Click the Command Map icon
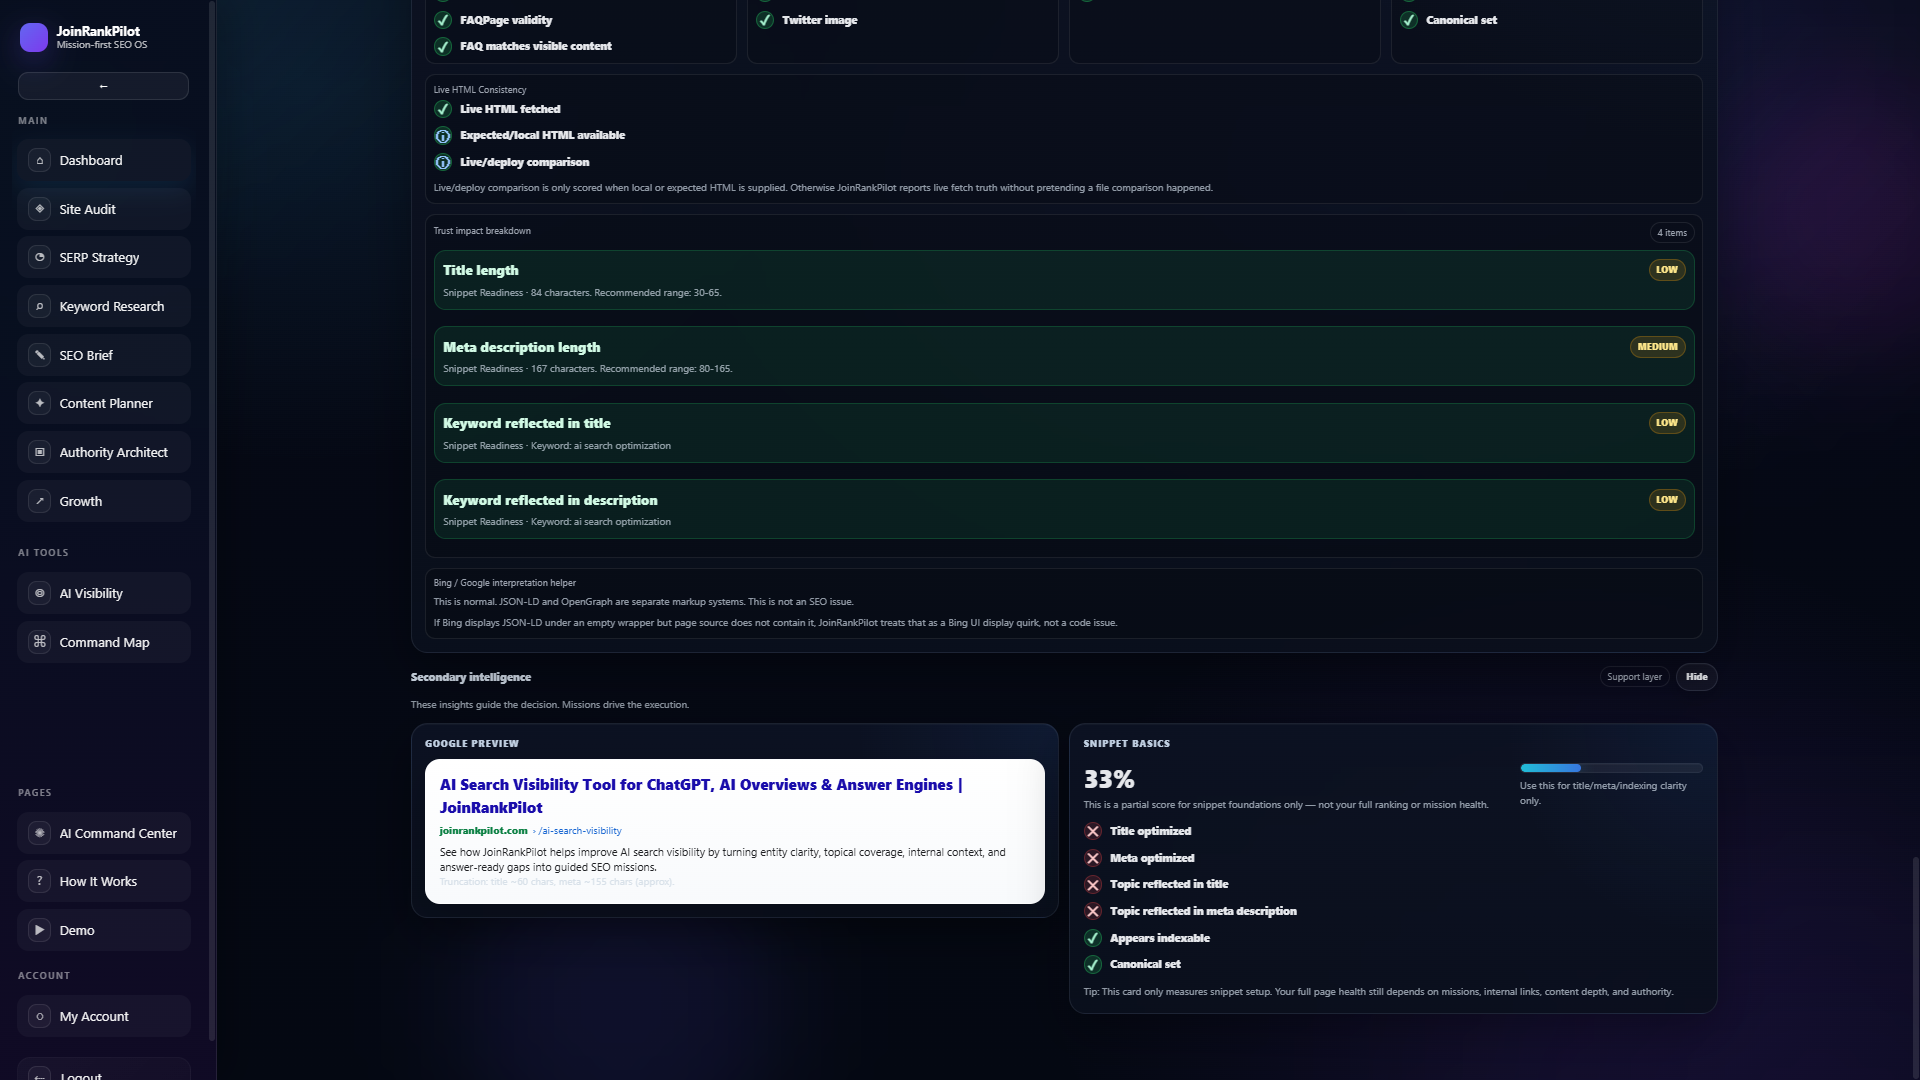Viewport: 1920px width, 1080px height. (39, 642)
